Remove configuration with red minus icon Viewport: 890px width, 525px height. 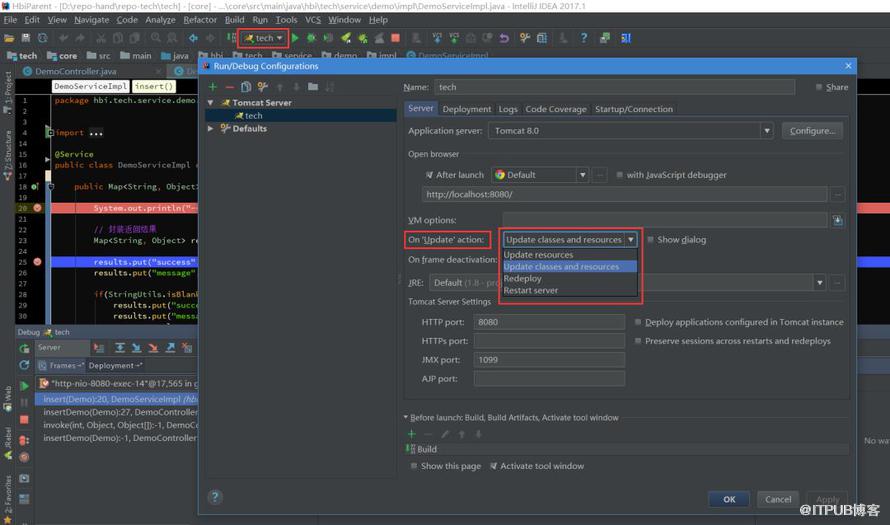(229, 87)
